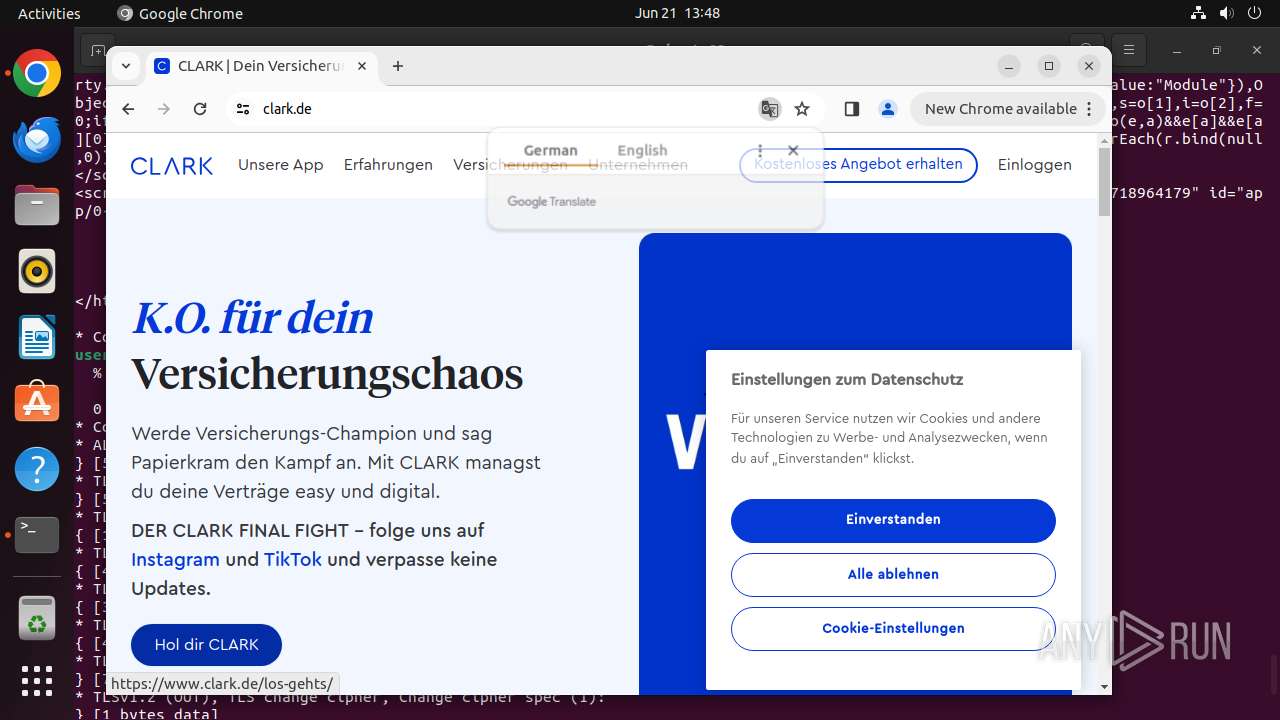The width and height of the screenshot is (1280, 720).
Task: Go forward in Chrome
Action: 164,109
